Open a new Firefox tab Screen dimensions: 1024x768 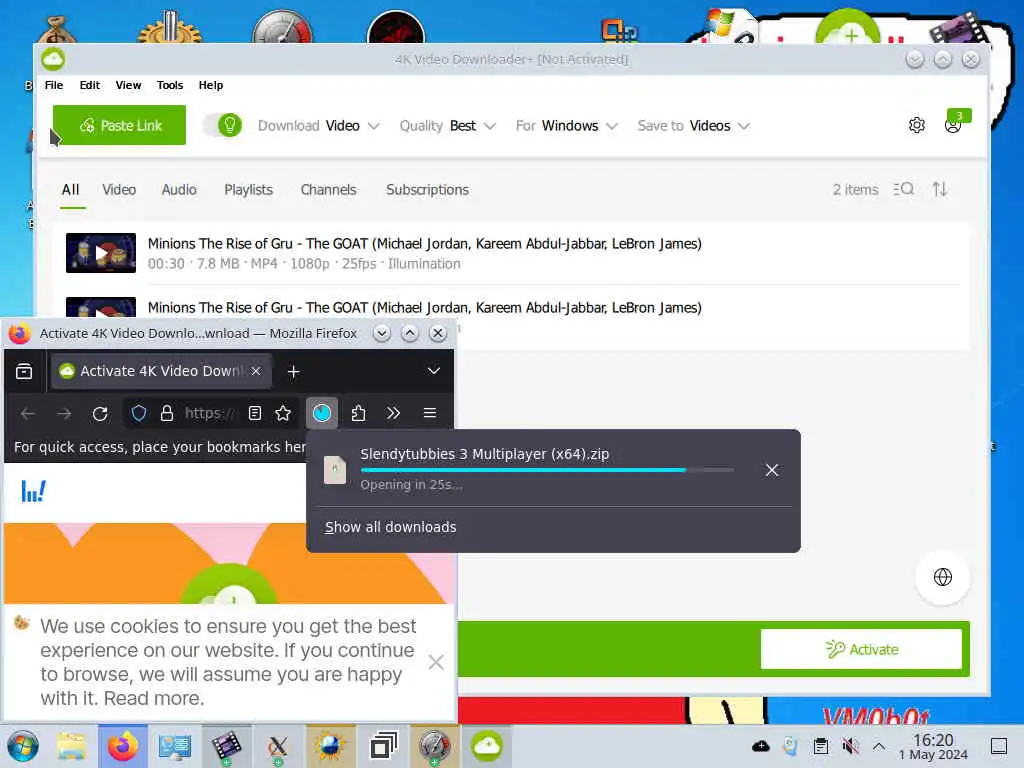tap(293, 372)
